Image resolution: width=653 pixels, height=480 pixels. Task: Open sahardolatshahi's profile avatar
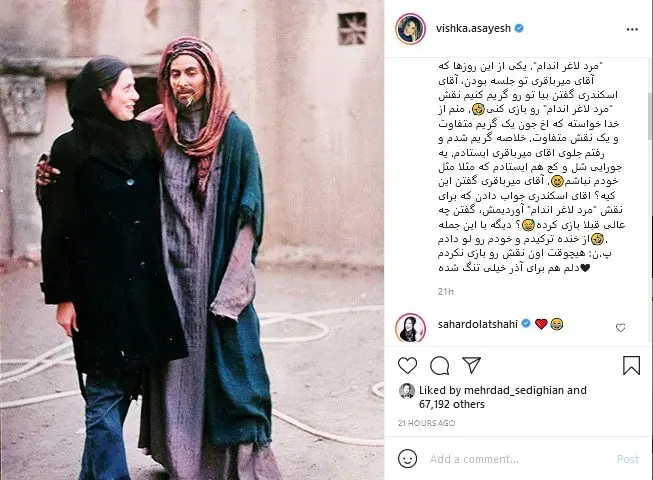point(410,328)
